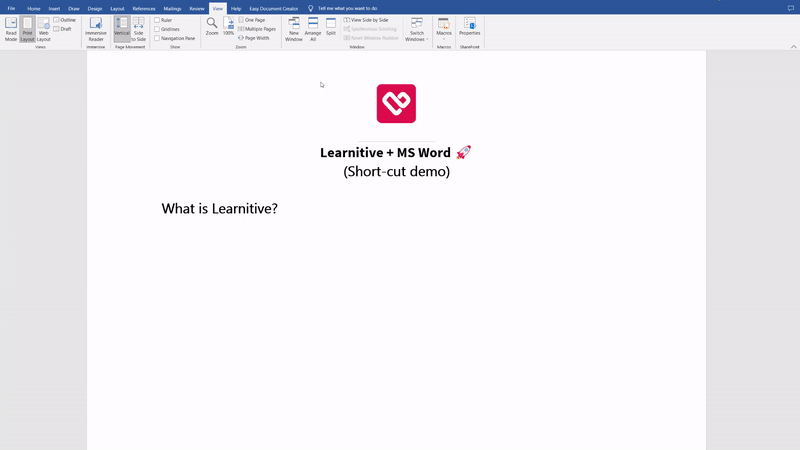Screen dimensions: 800x450
Task: Open a New Window
Action: coord(294,29)
